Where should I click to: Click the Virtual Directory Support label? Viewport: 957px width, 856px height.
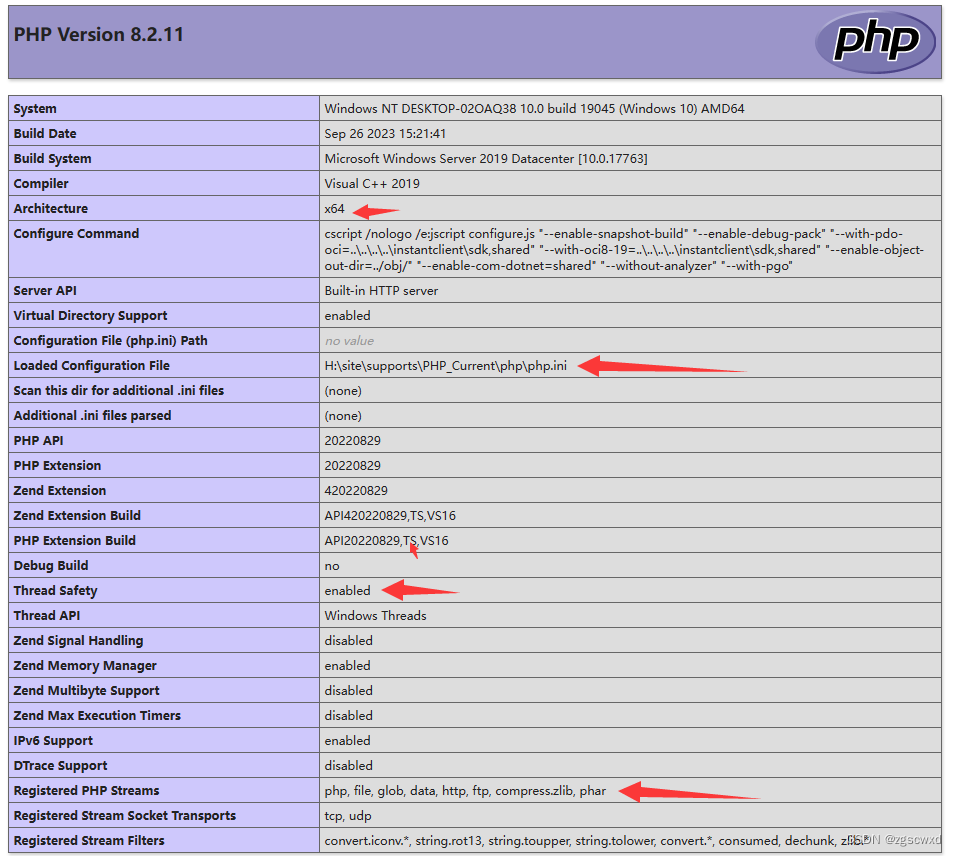(x=90, y=315)
